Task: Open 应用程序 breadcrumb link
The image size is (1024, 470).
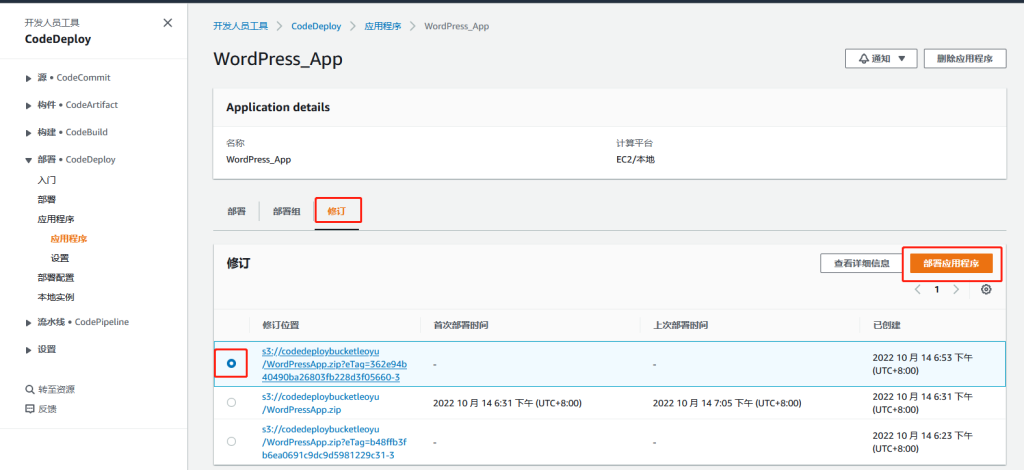Action: click(x=382, y=26)
